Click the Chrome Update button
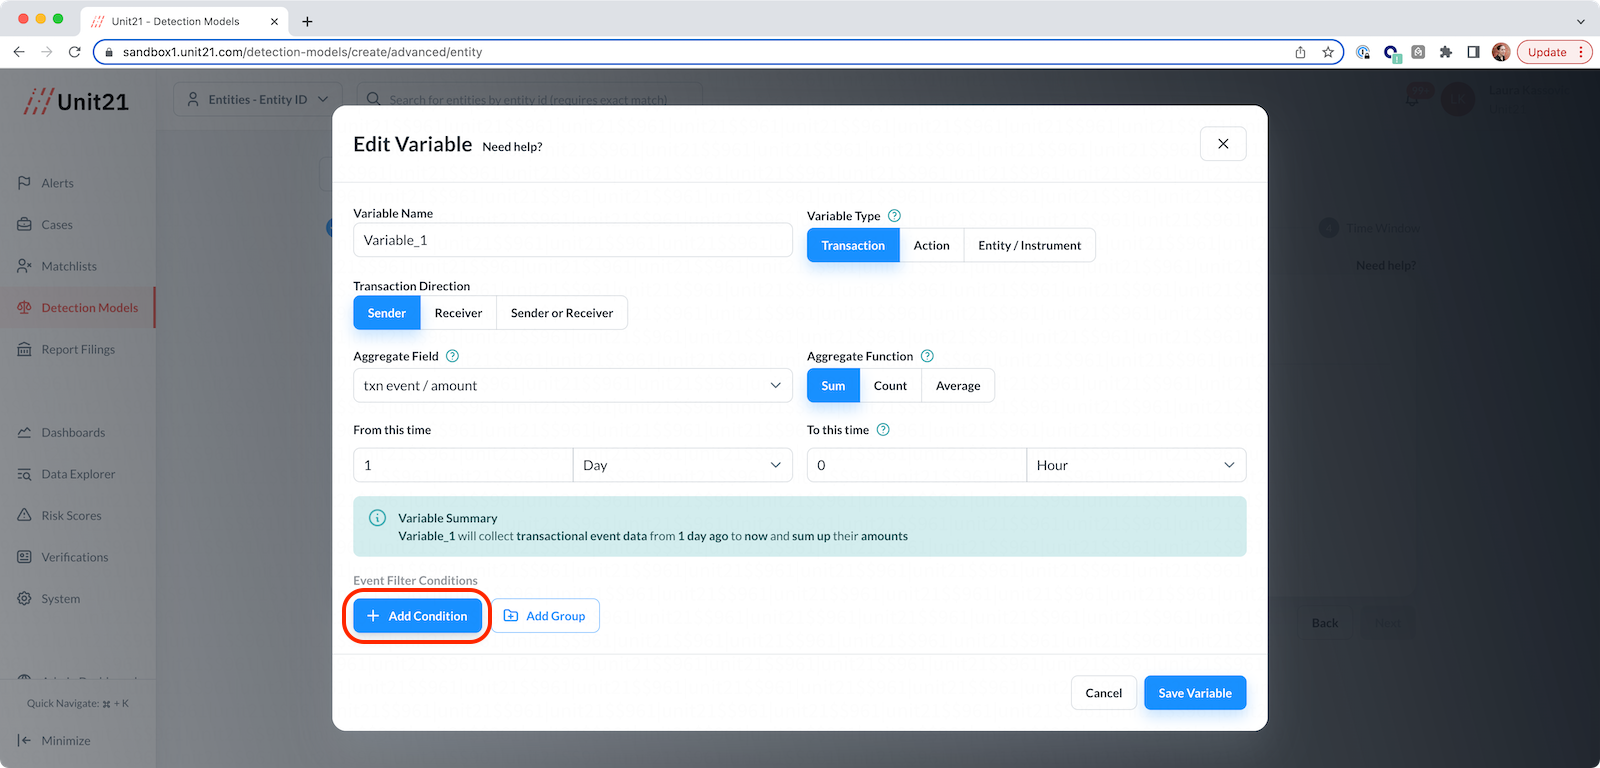Image resolution: width=1600 pixels, height=768 pixels. coord(1555,52)
